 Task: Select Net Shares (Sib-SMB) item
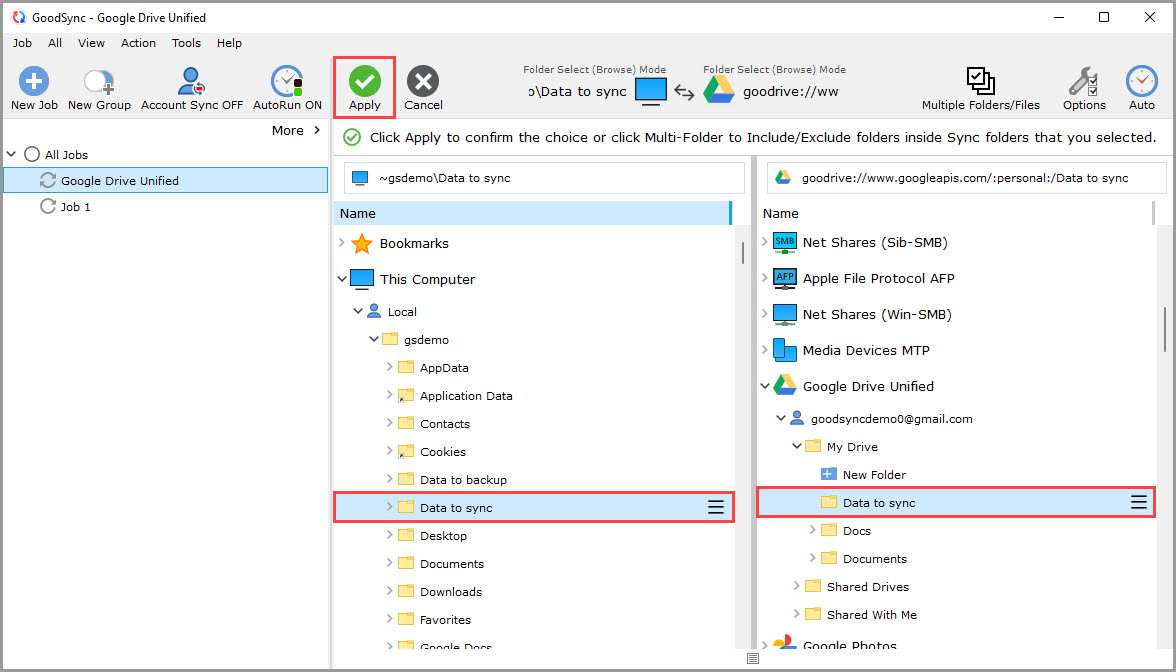click(874, 242)
